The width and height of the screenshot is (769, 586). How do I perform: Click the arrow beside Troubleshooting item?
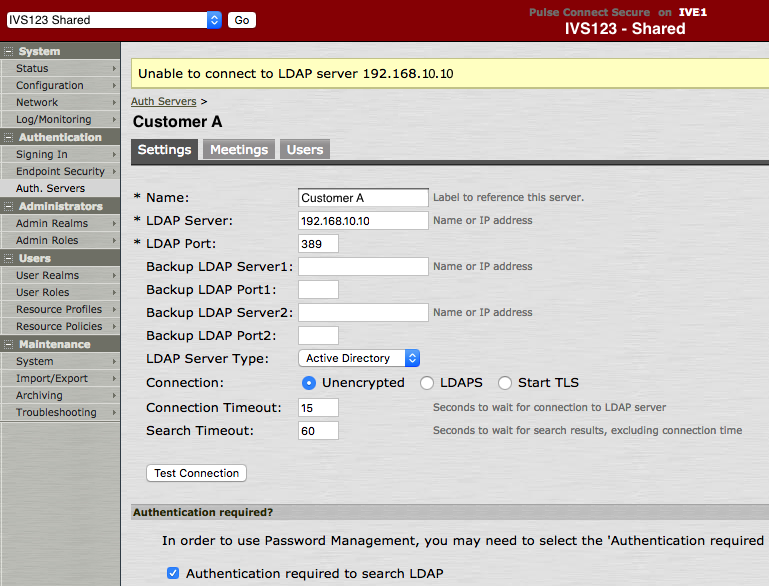click(114, 413)
